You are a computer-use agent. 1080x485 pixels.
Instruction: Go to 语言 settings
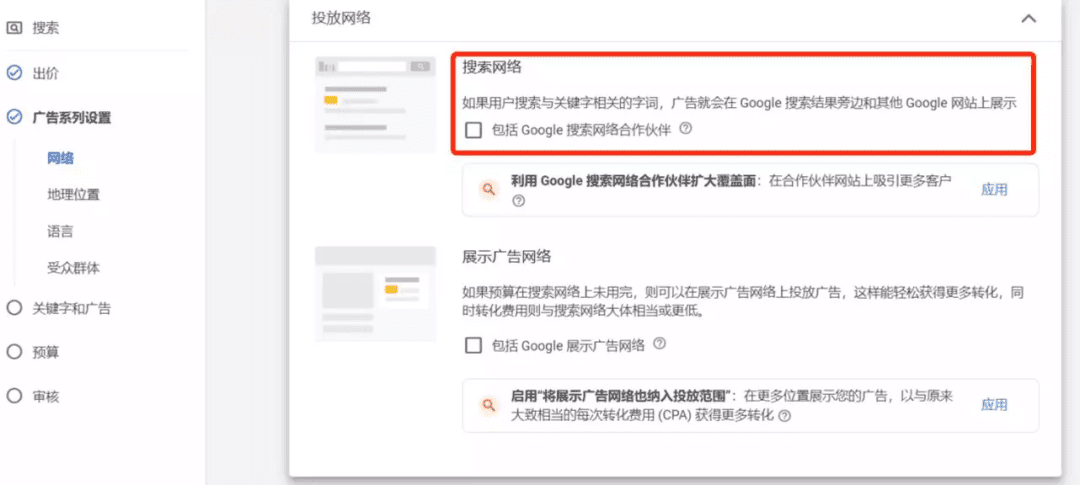pos(60,231)
